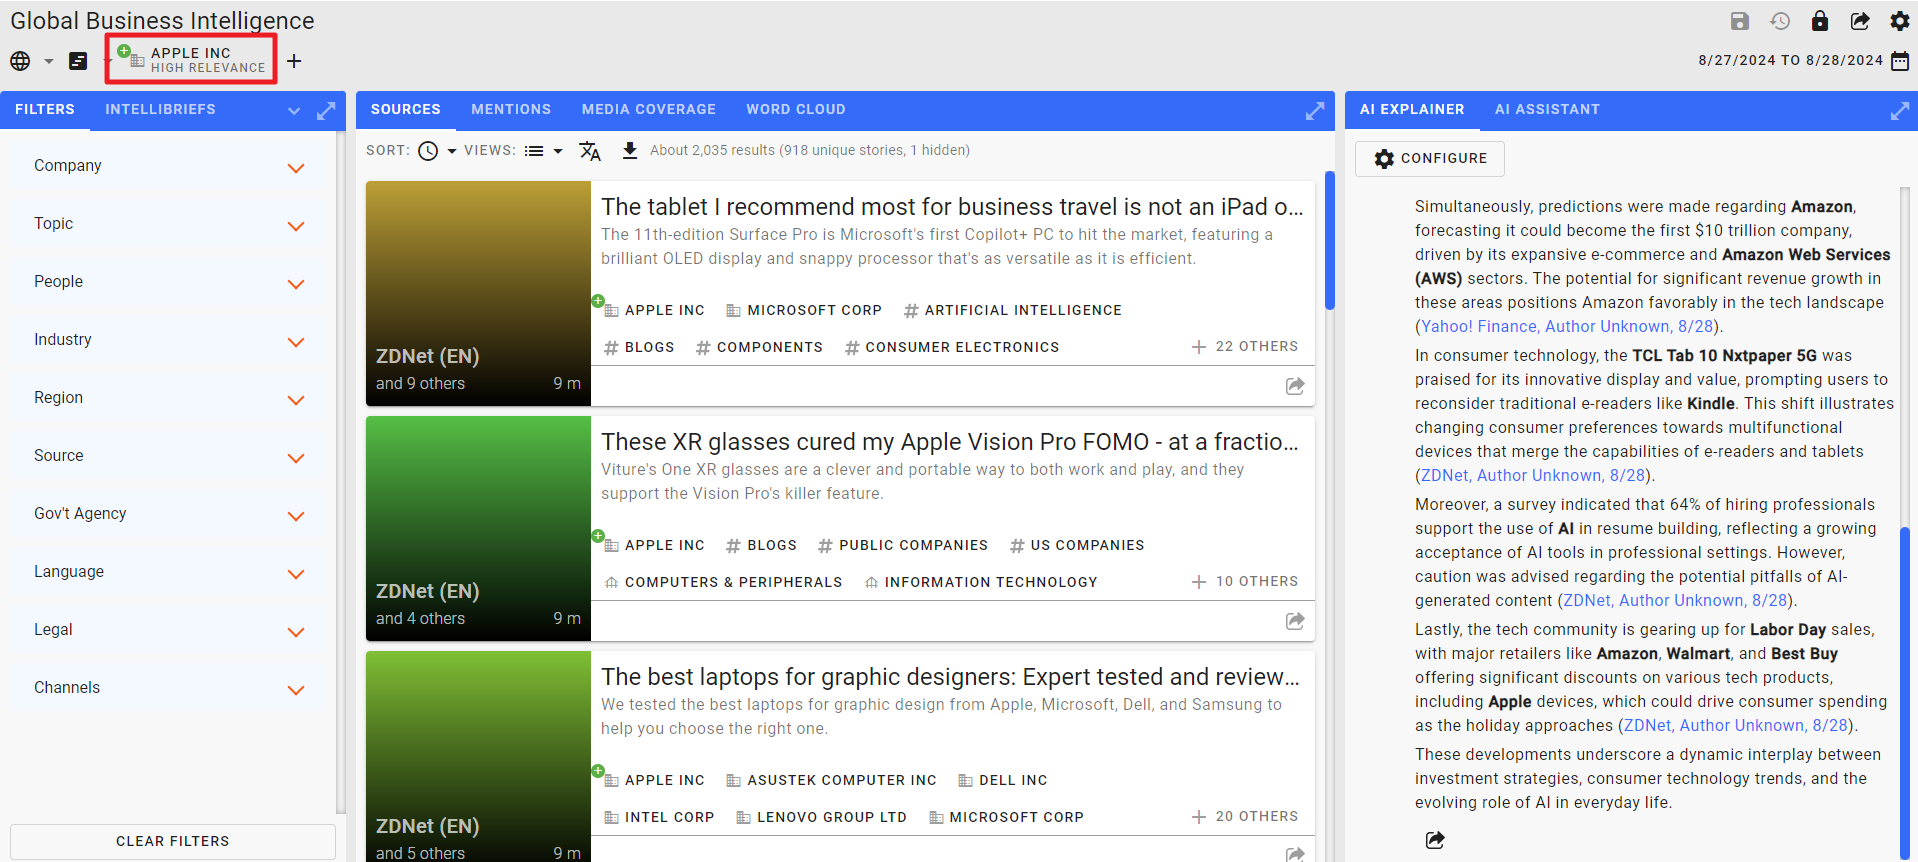Switch to the Media Coverage tab
1918x862 pixels.
(x=649, y=109)
